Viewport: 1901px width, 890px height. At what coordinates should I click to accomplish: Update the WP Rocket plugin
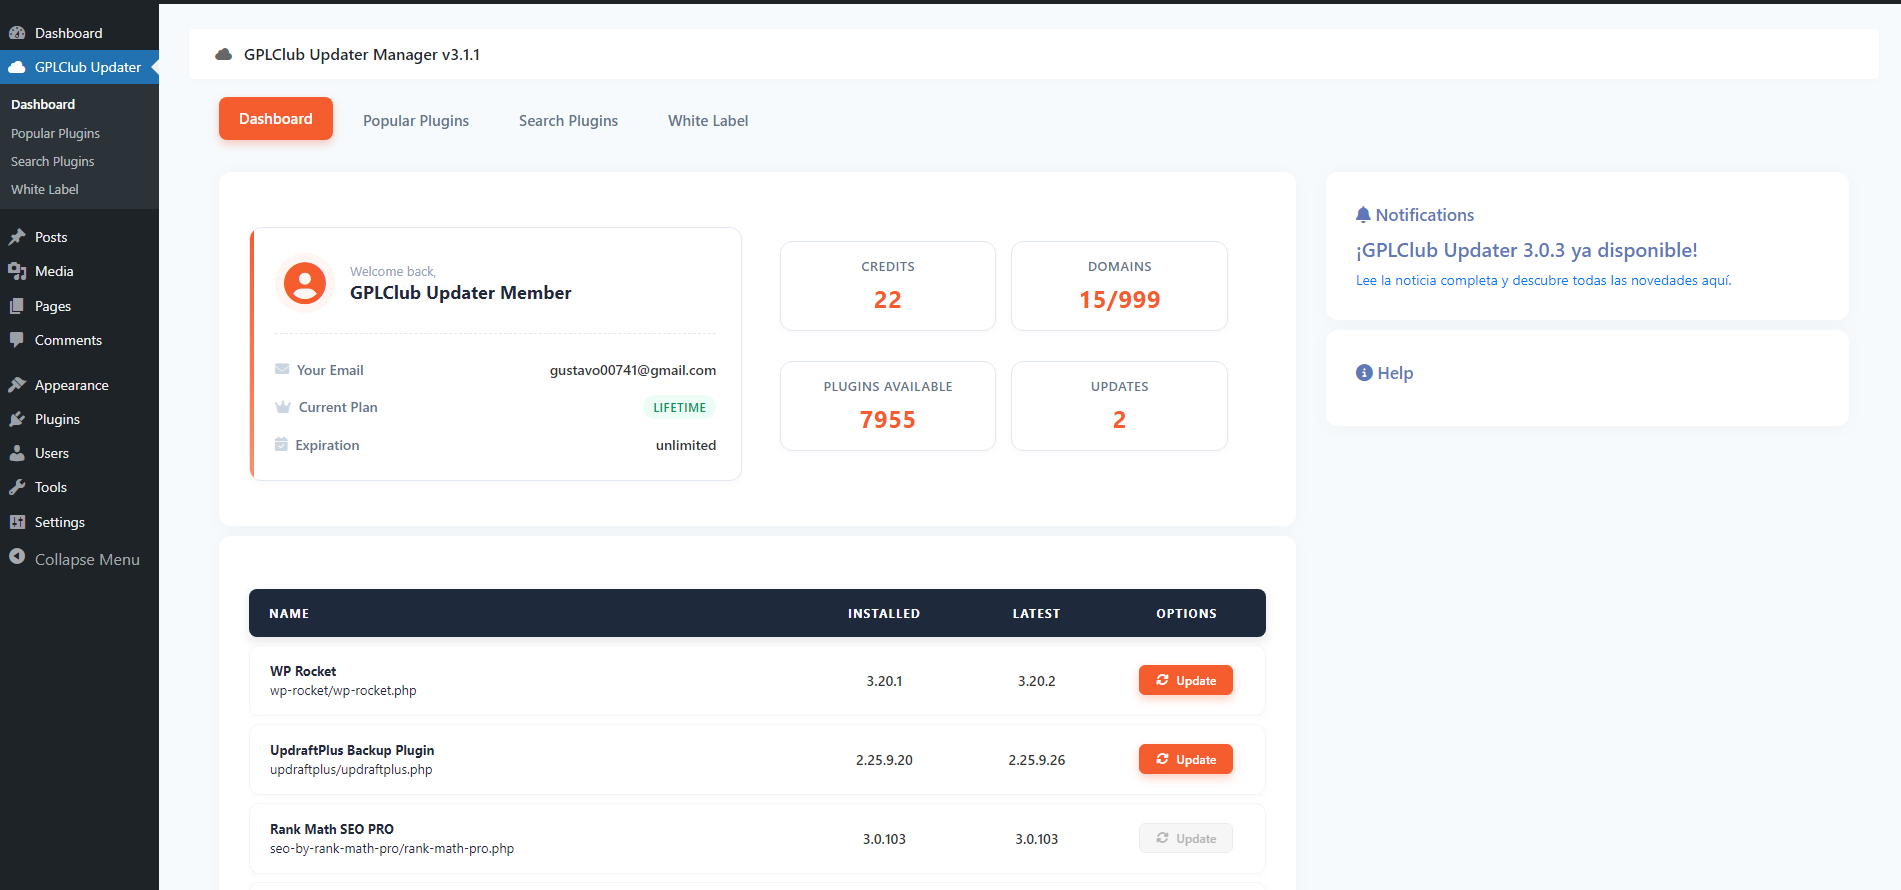click(1186, 680)
